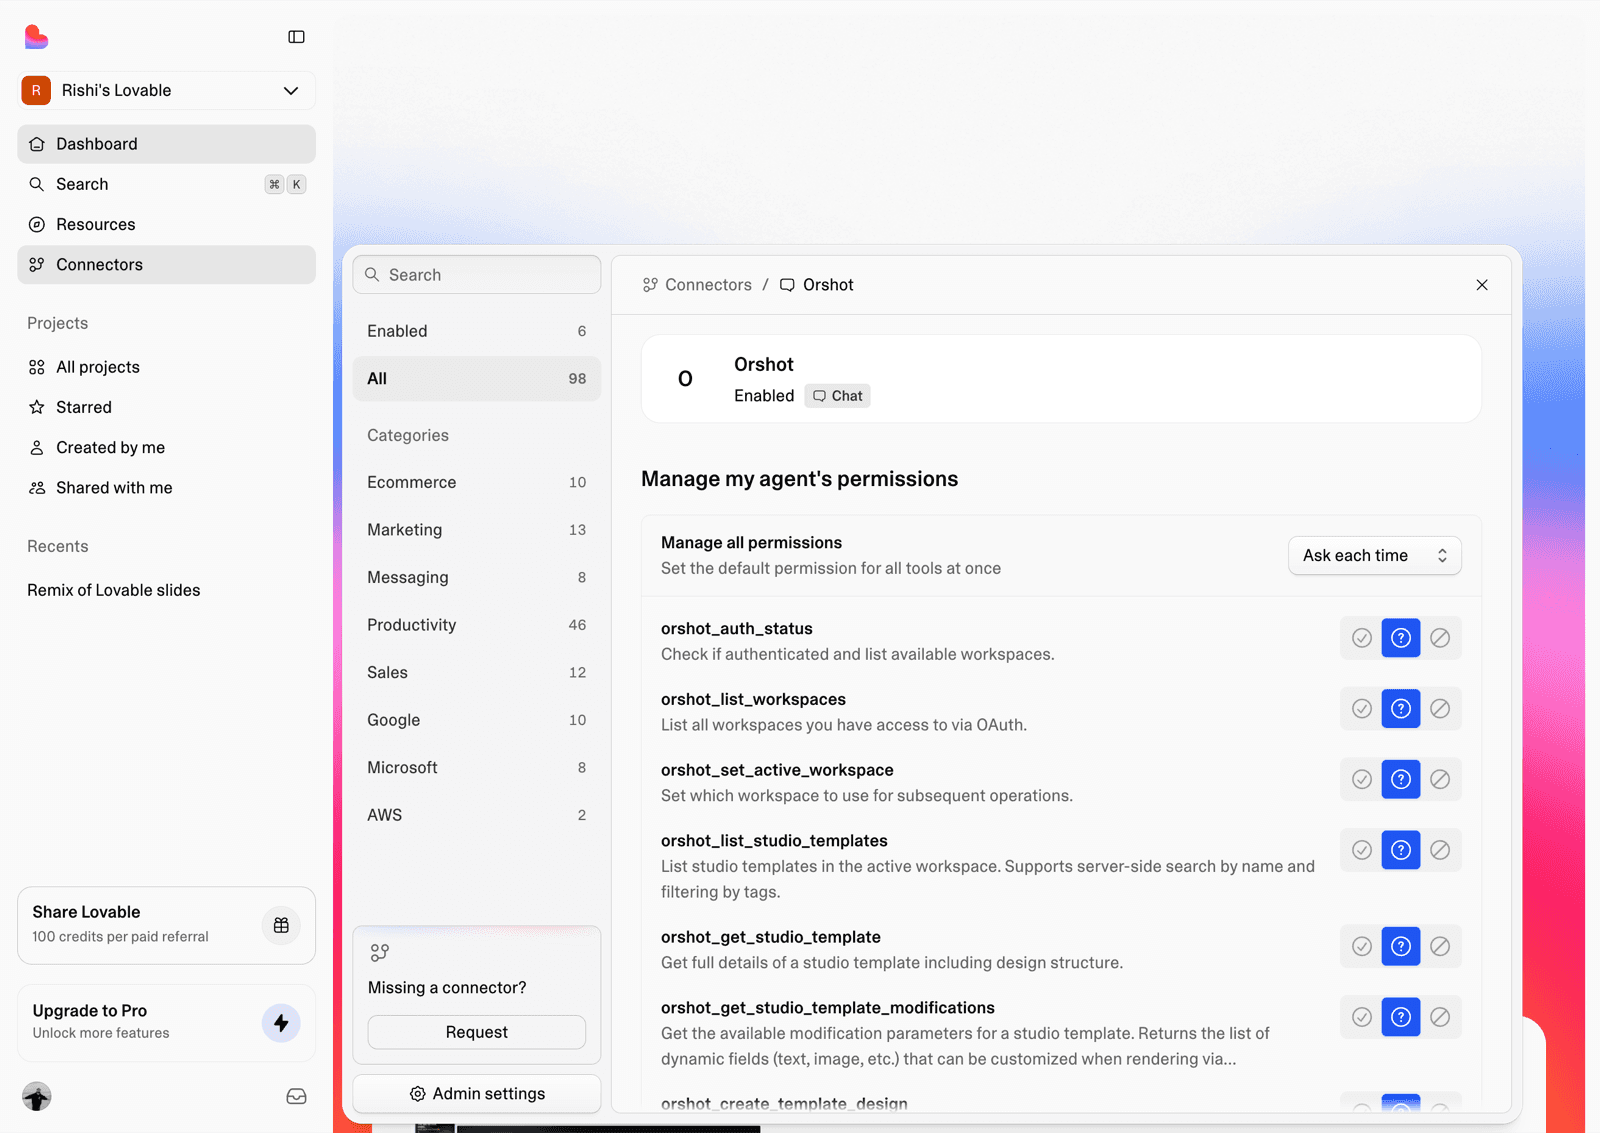Collapse the sidebar panel icon
This screenshot has width=1600, height=1133.
pyautogui.click(x=296, y=37)
